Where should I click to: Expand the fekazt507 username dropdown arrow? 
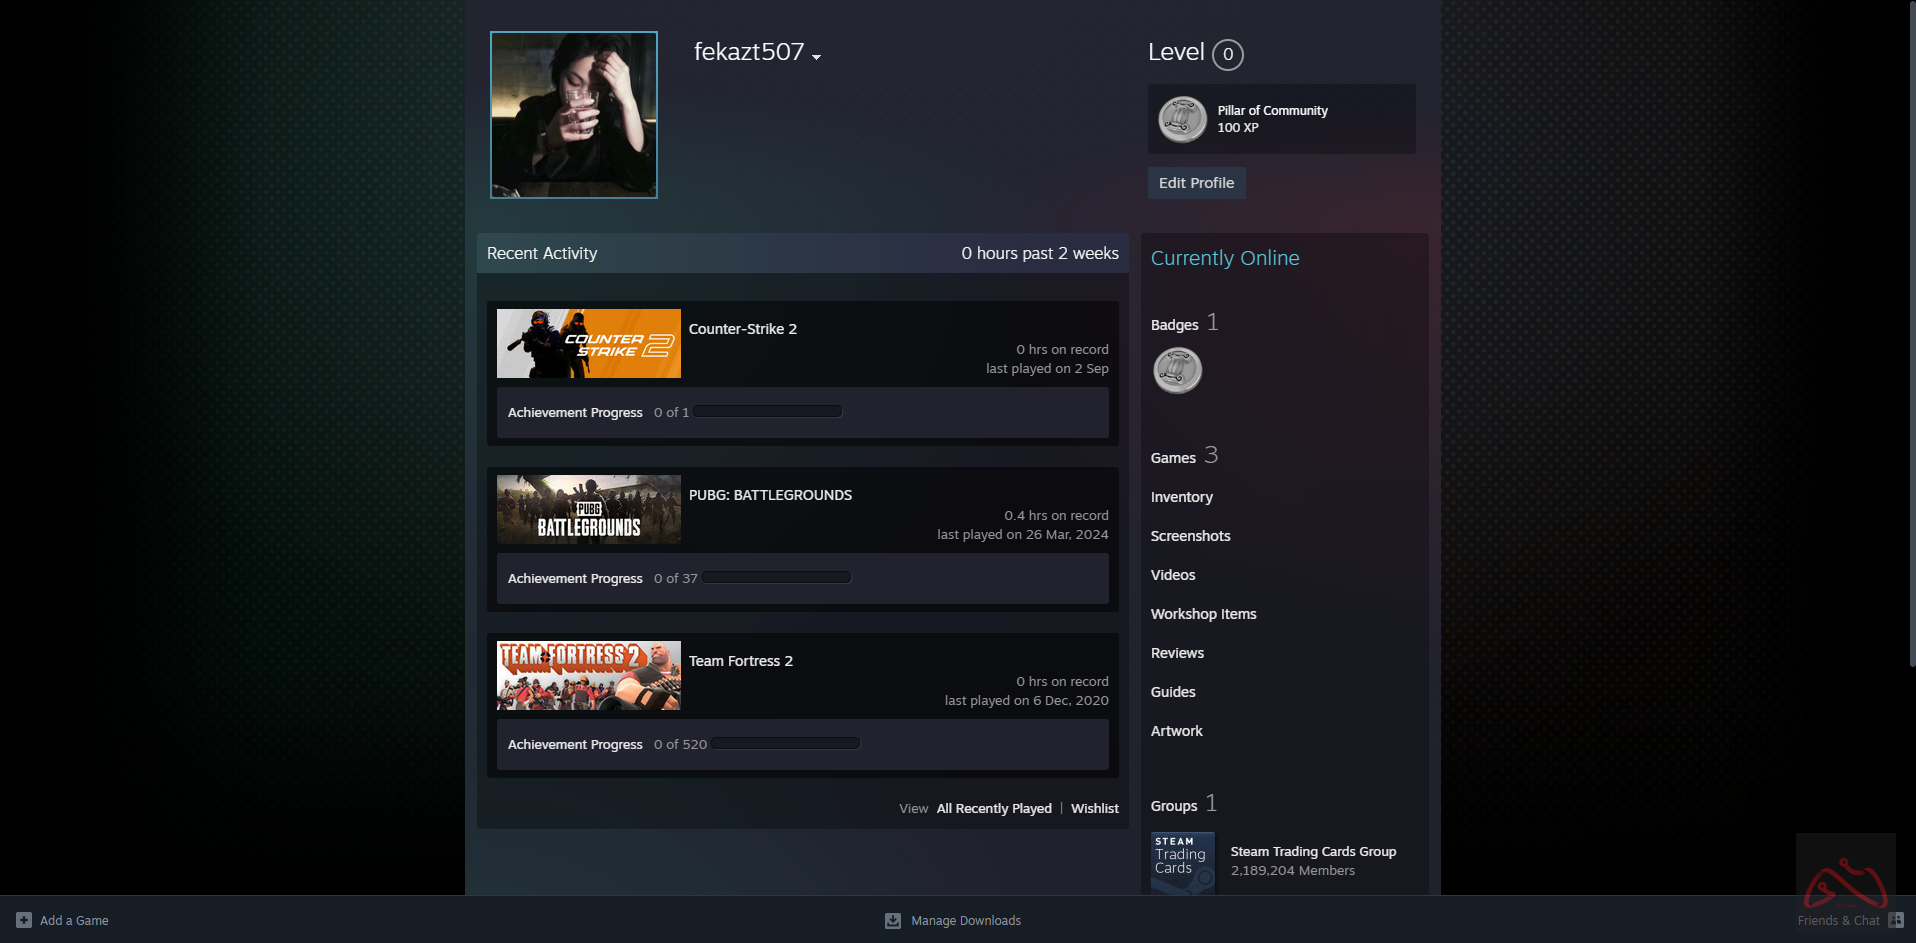tap(817, 57)
